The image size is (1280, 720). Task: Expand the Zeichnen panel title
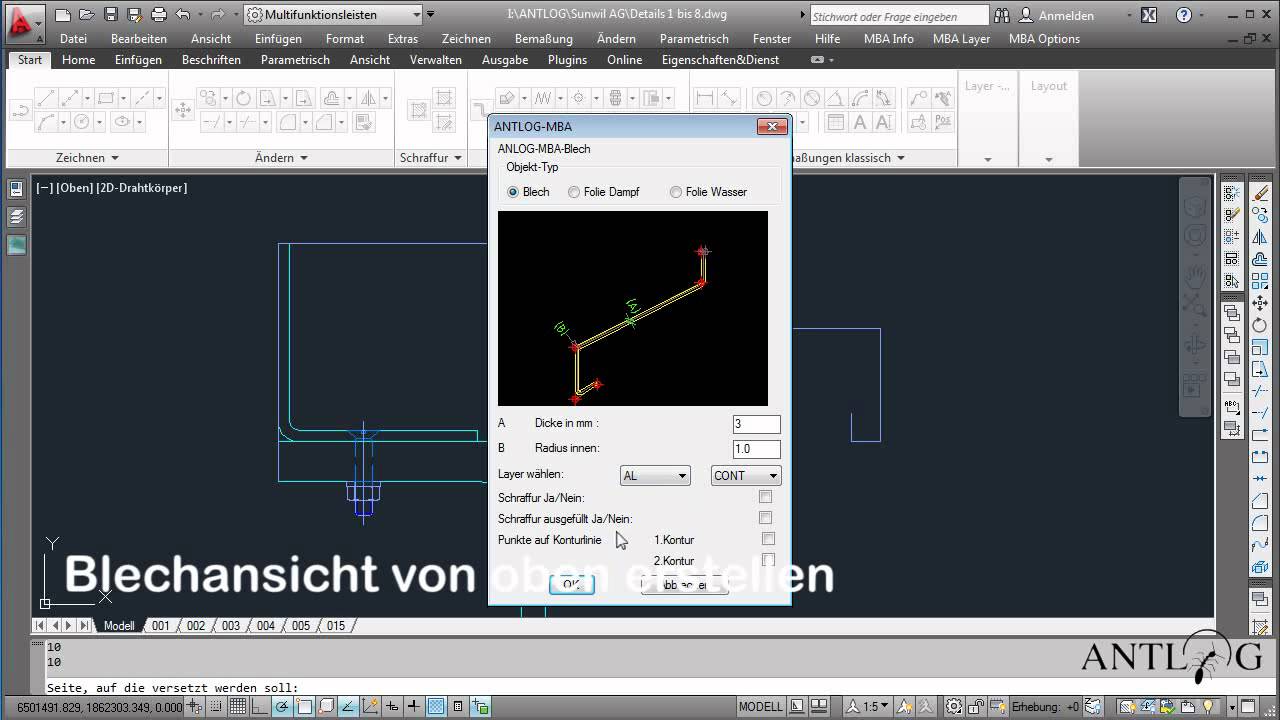point(87,158)
